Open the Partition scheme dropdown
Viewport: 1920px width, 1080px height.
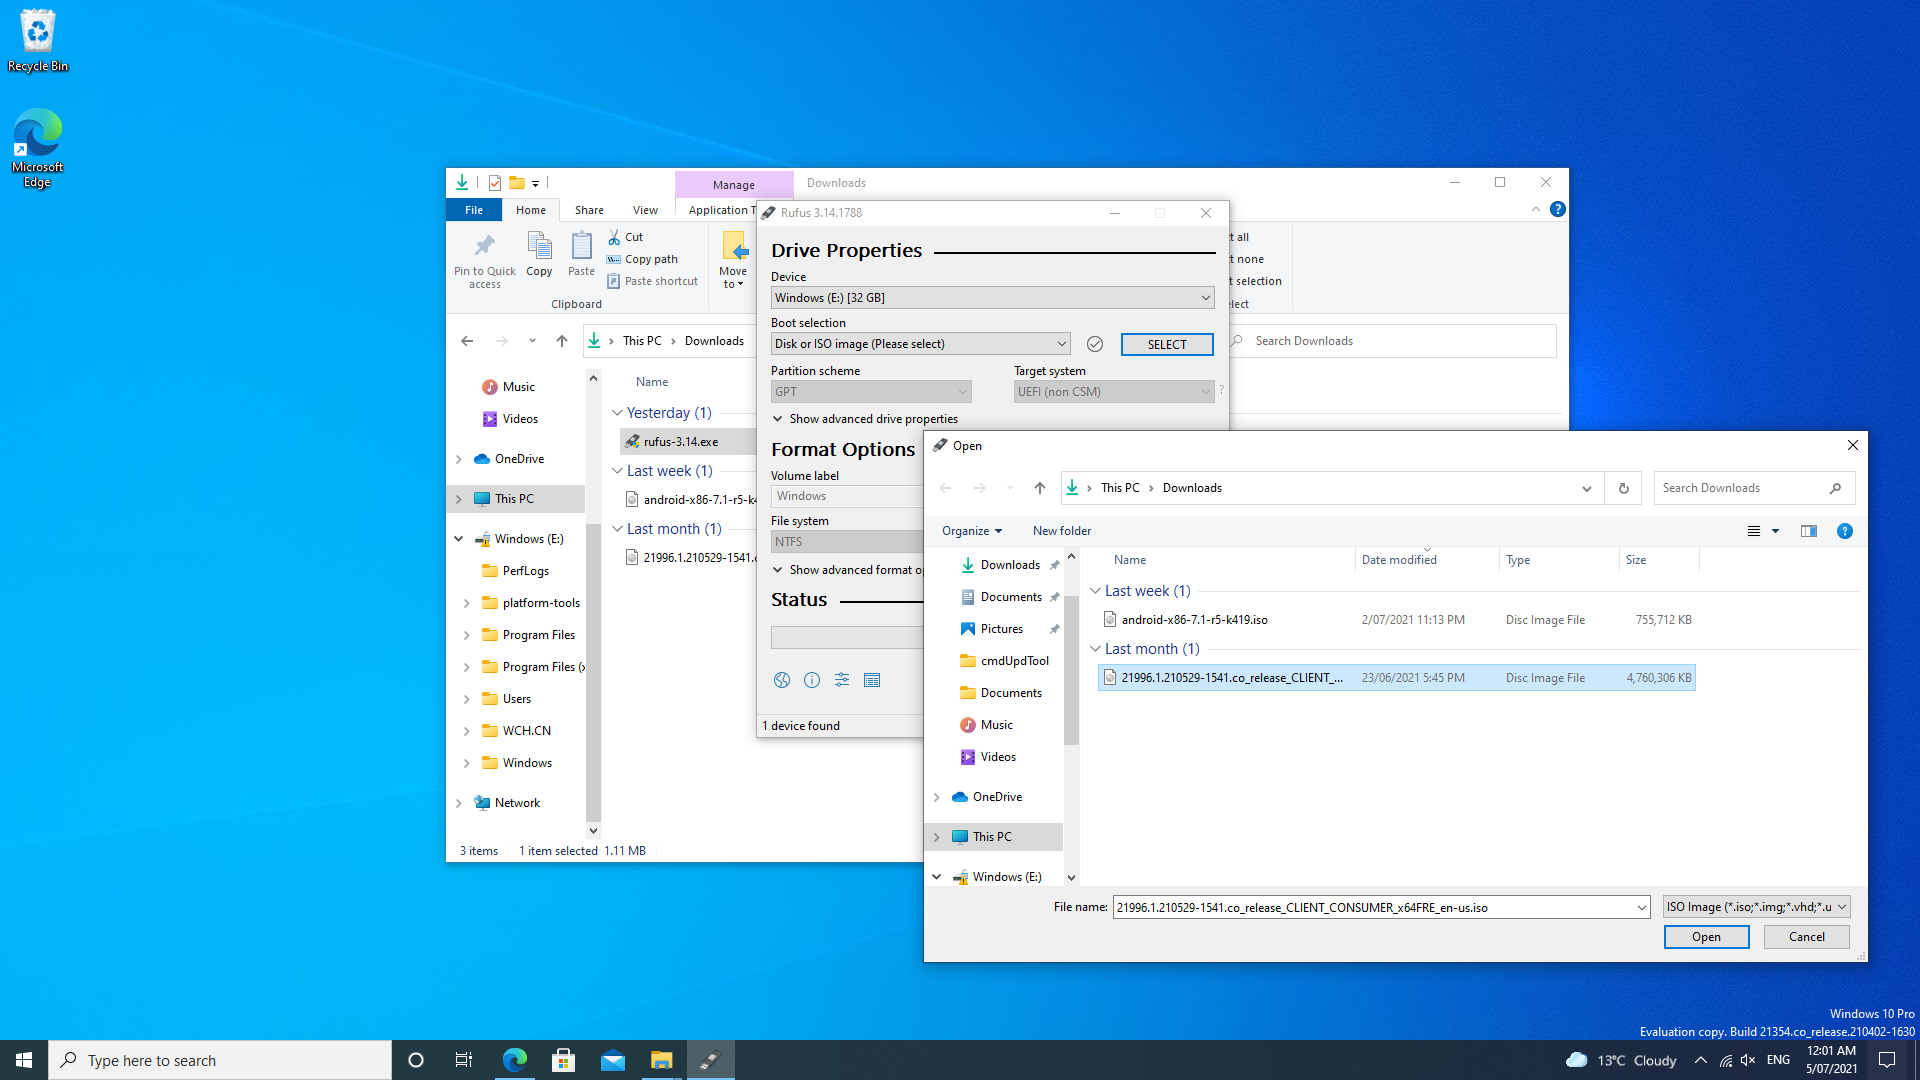(871, 392)
